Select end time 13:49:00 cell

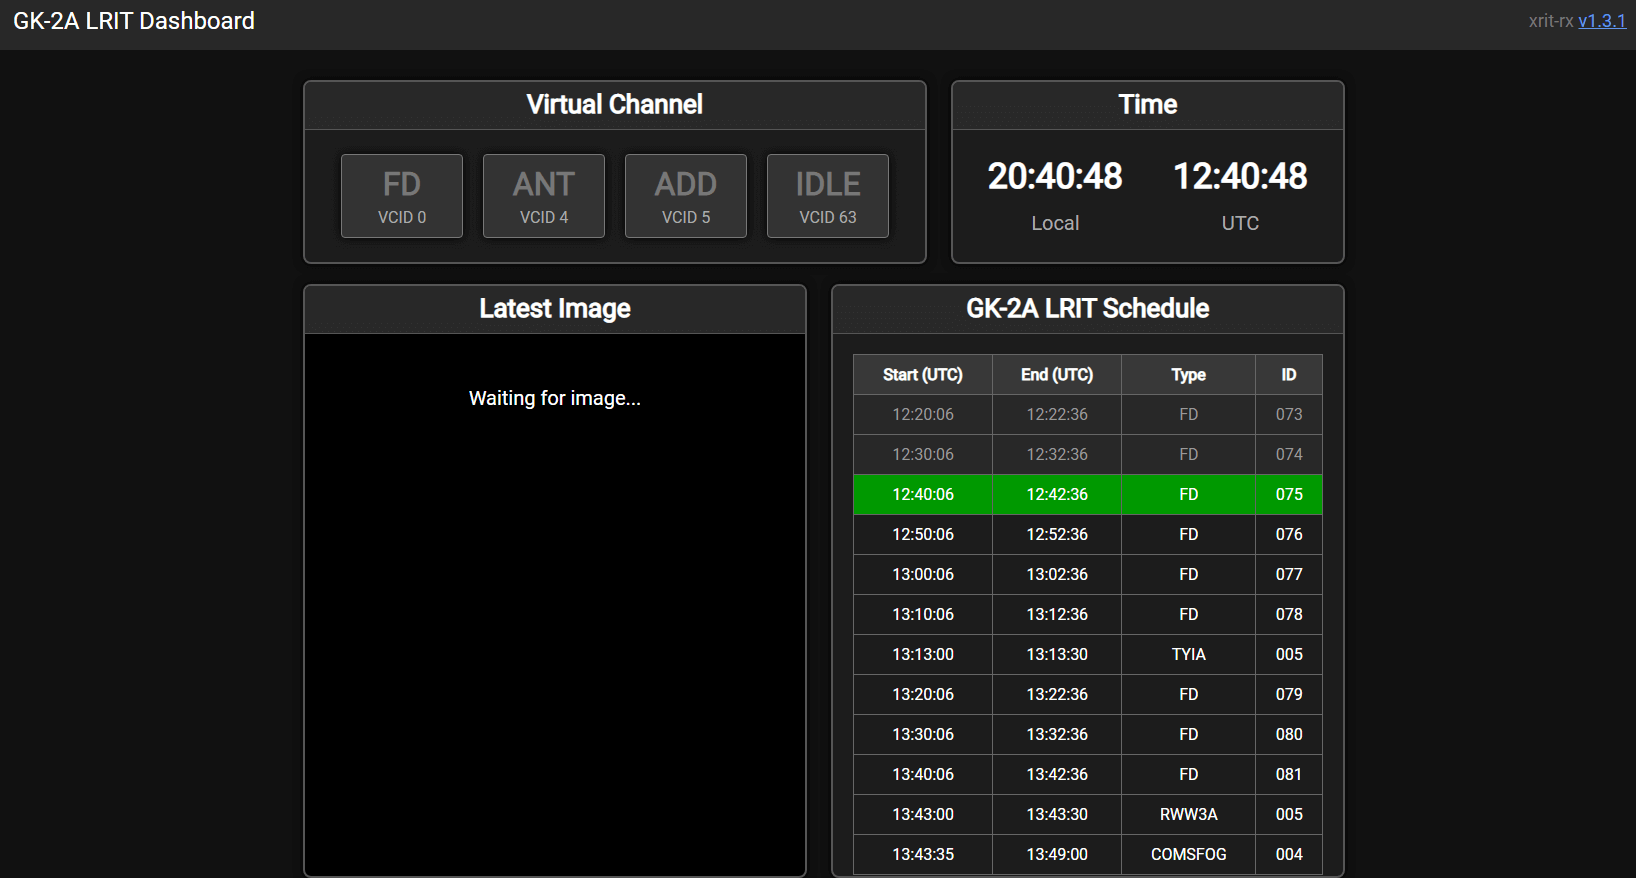(1057, 854)
